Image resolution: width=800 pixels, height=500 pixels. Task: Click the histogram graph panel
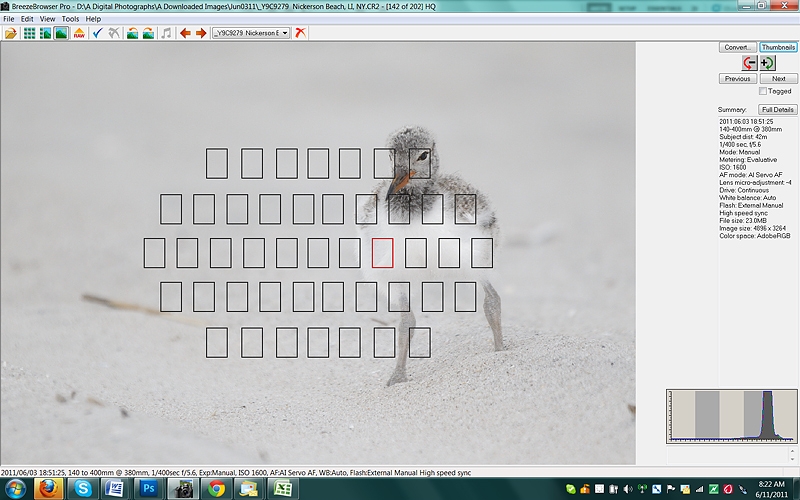click(732, 416)
